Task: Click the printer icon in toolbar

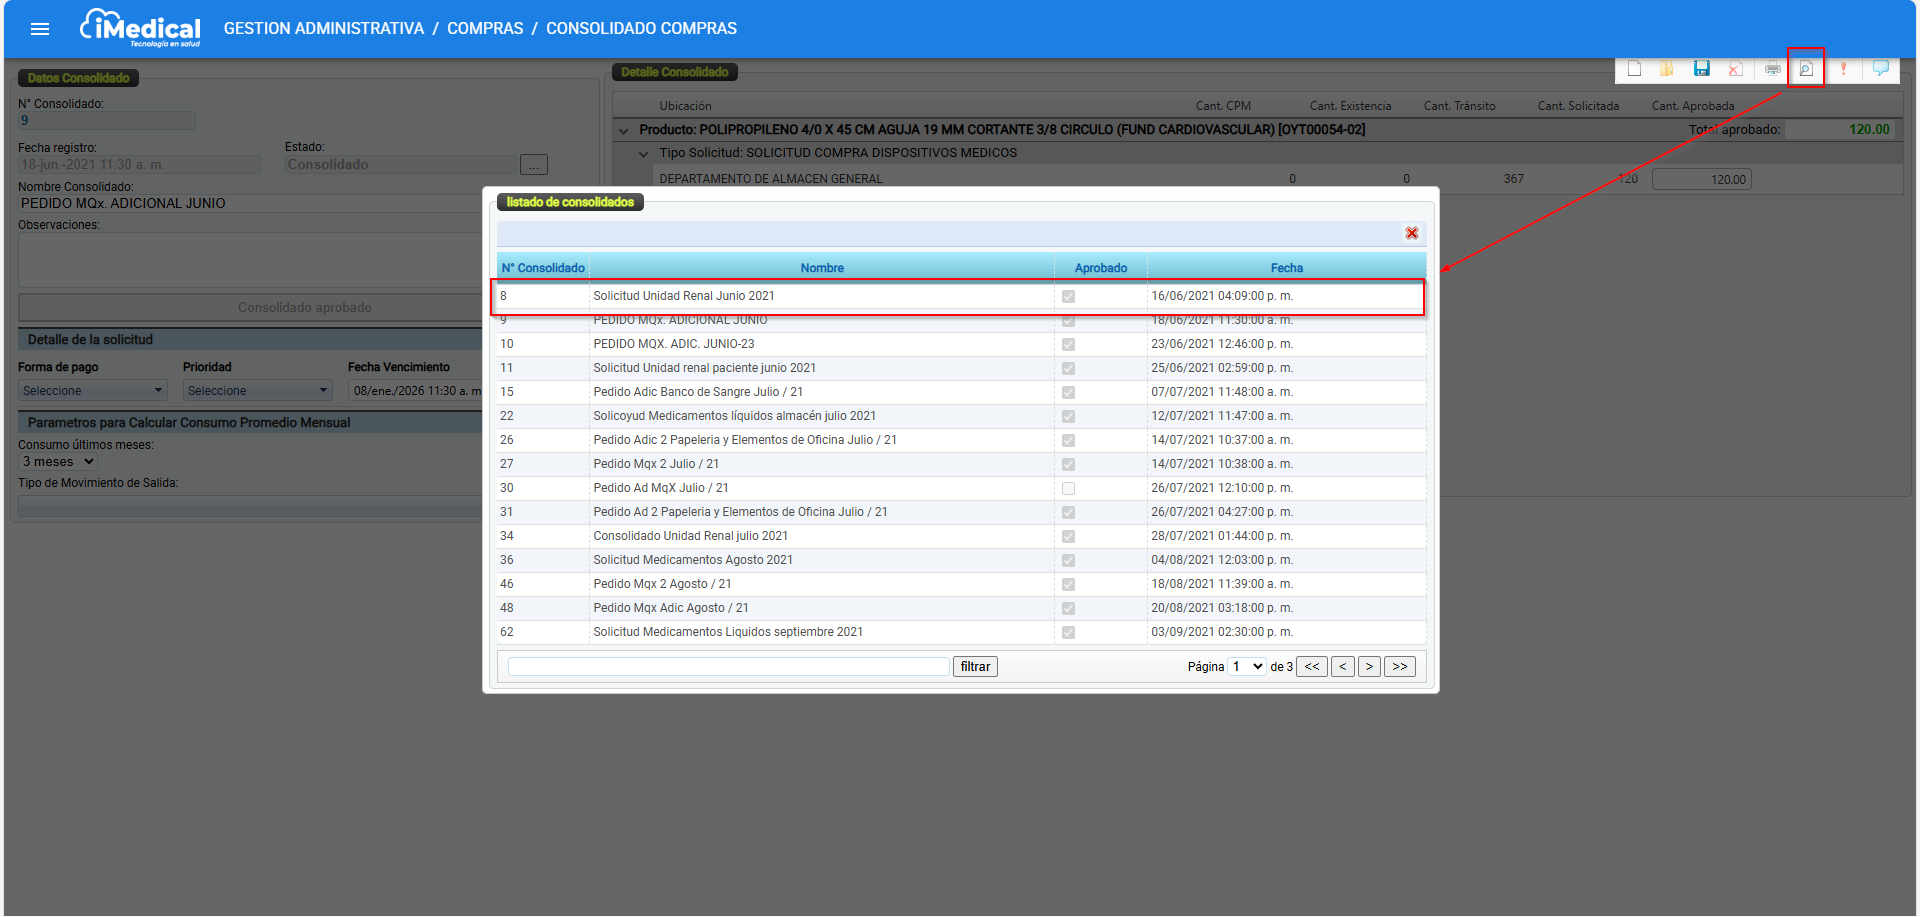Action: 1773,69
